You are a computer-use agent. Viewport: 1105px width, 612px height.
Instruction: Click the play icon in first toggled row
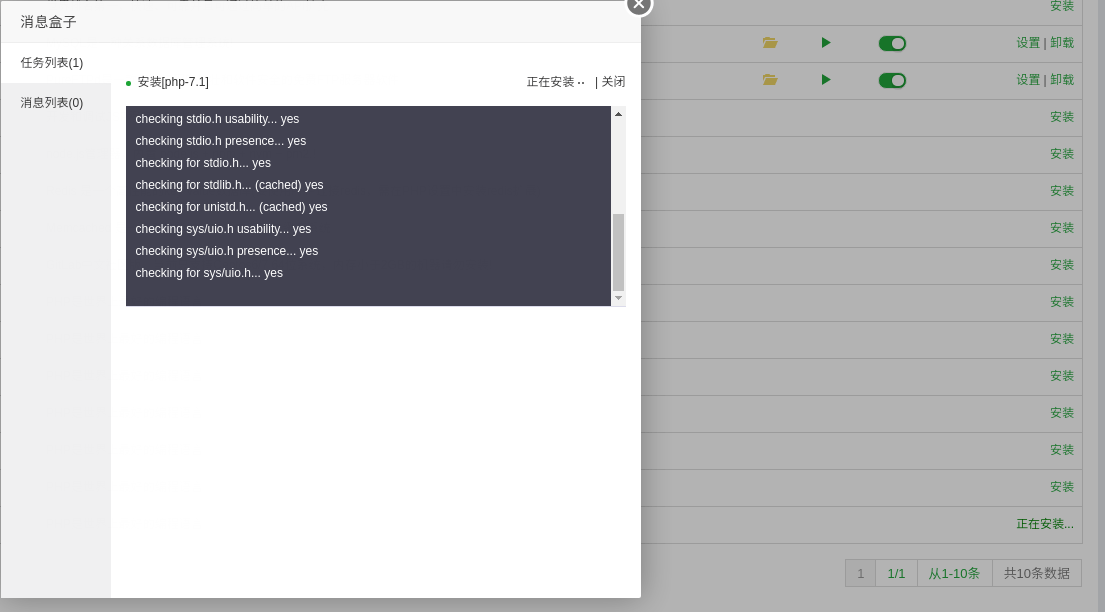tap(826, 43)
